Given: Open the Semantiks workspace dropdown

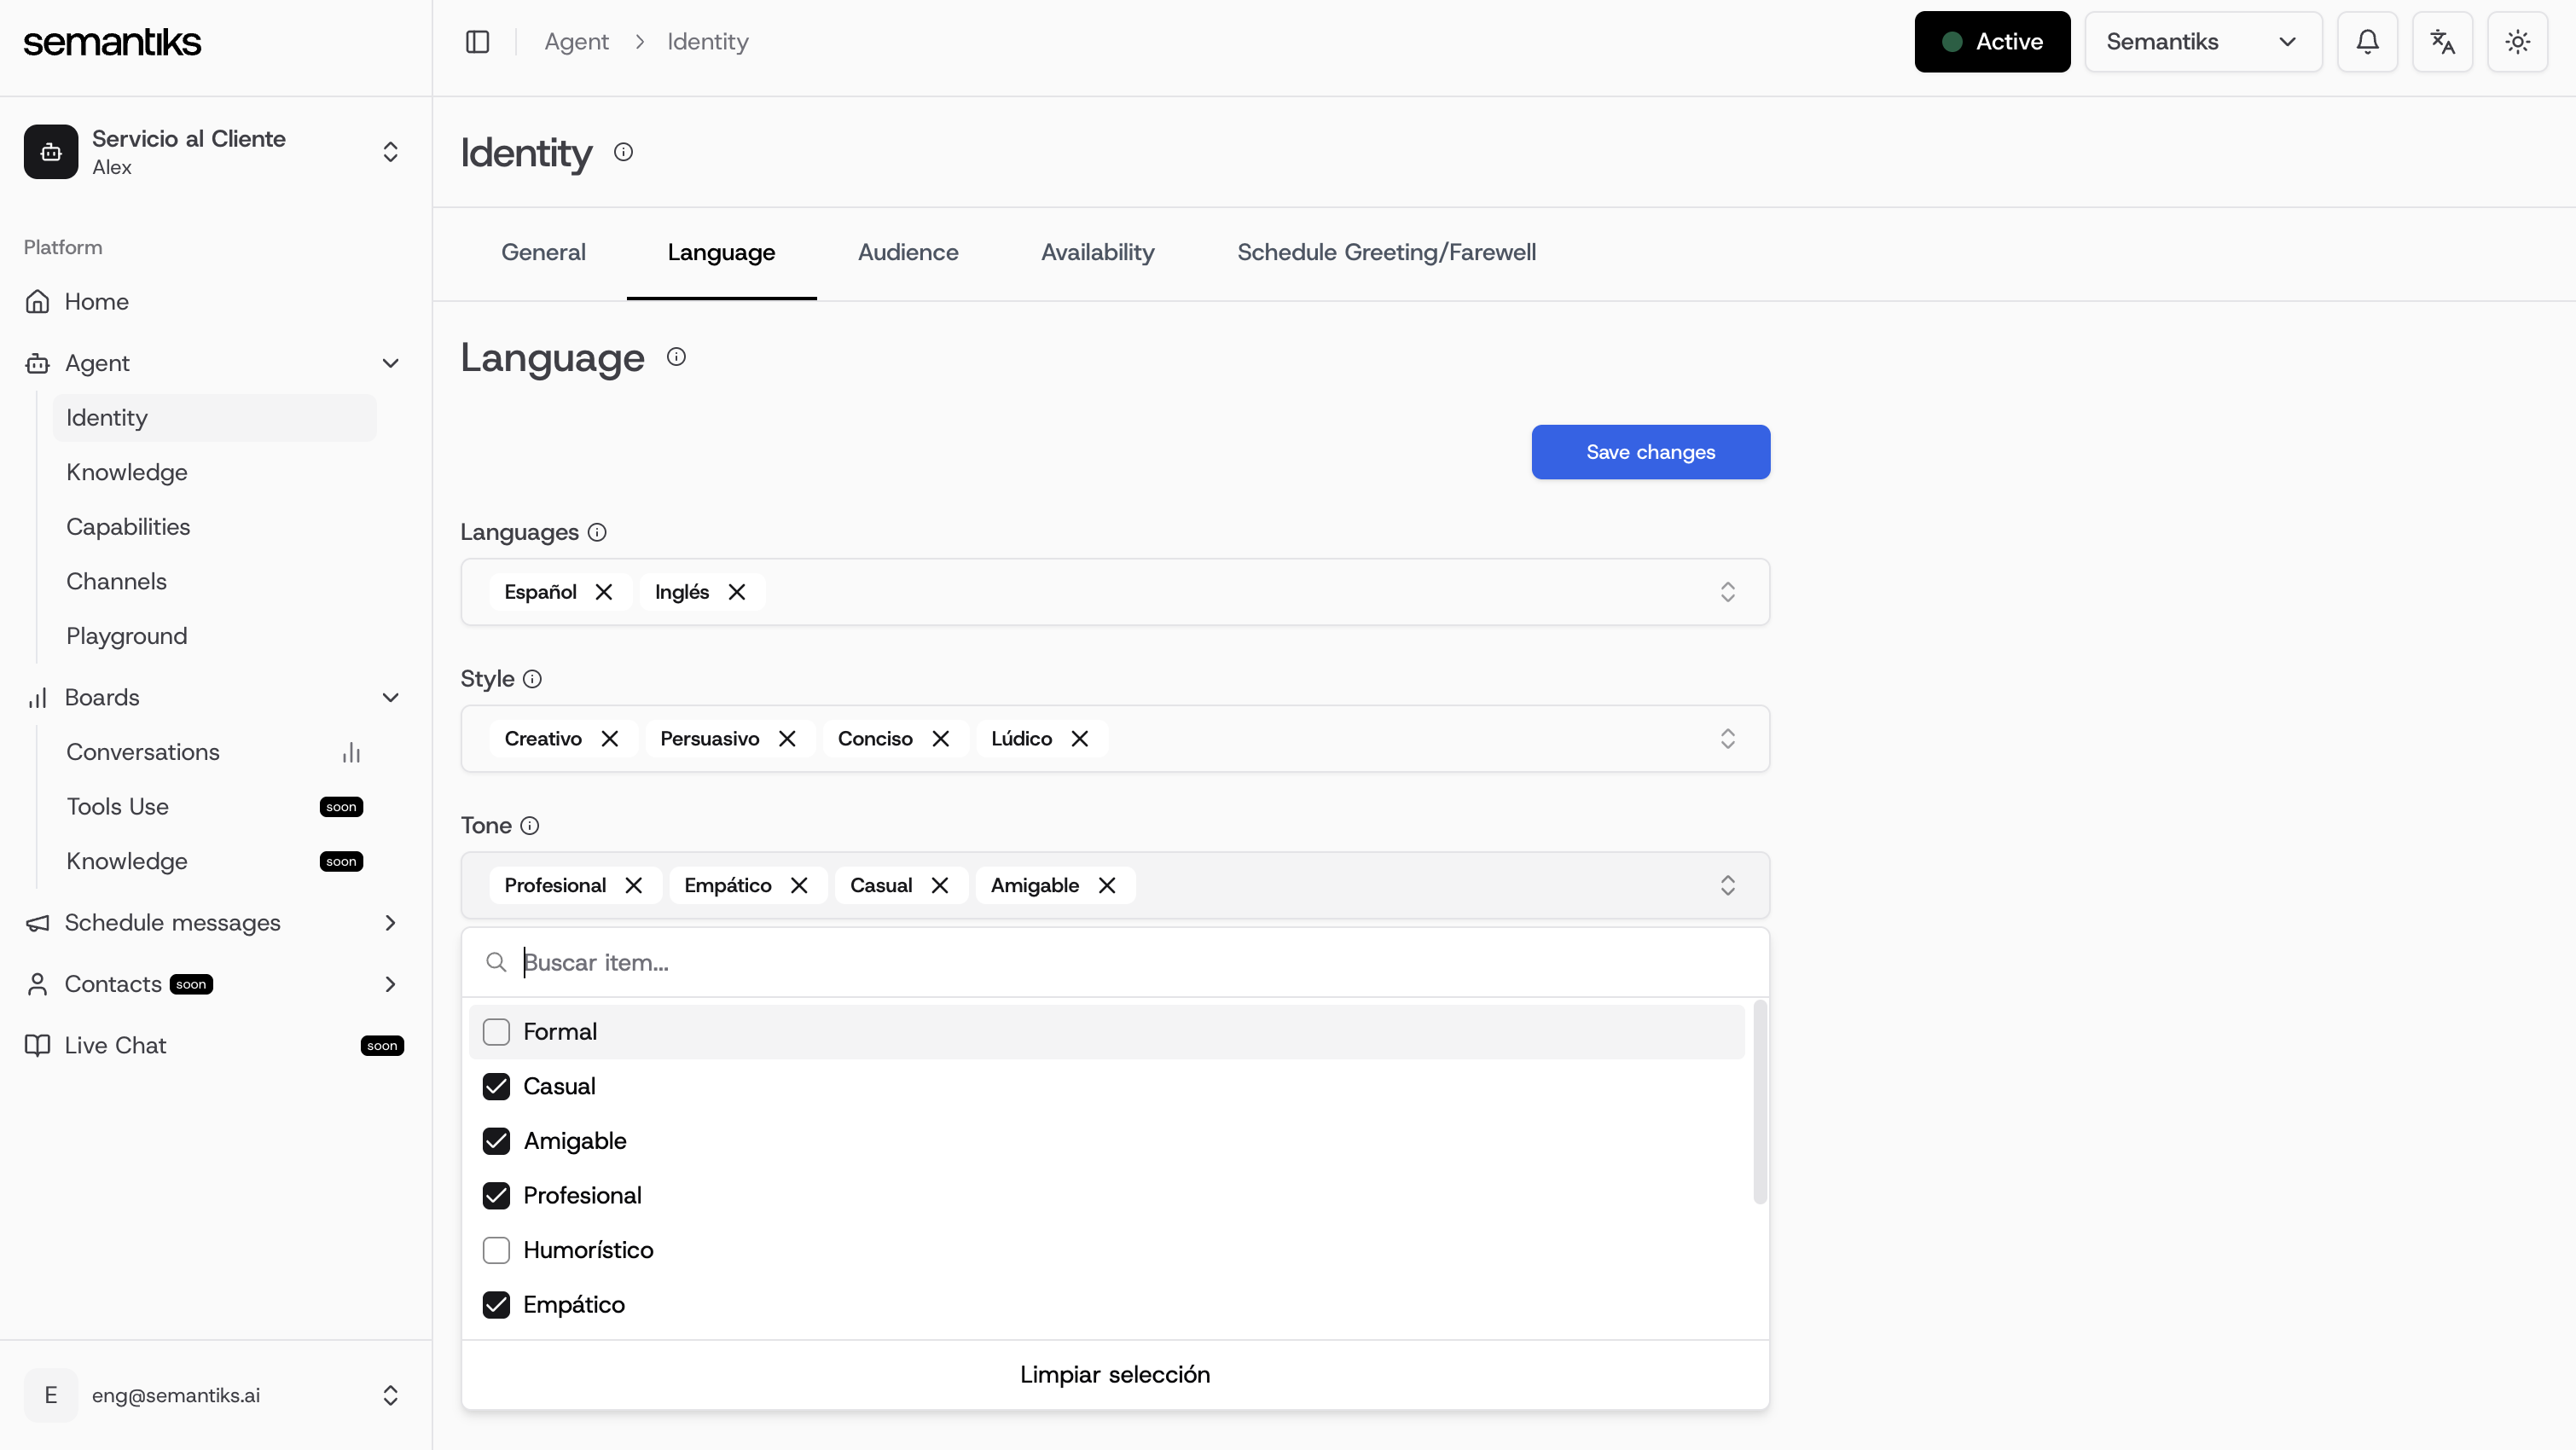Looking at the screenshot, I should pos(2202,42).
